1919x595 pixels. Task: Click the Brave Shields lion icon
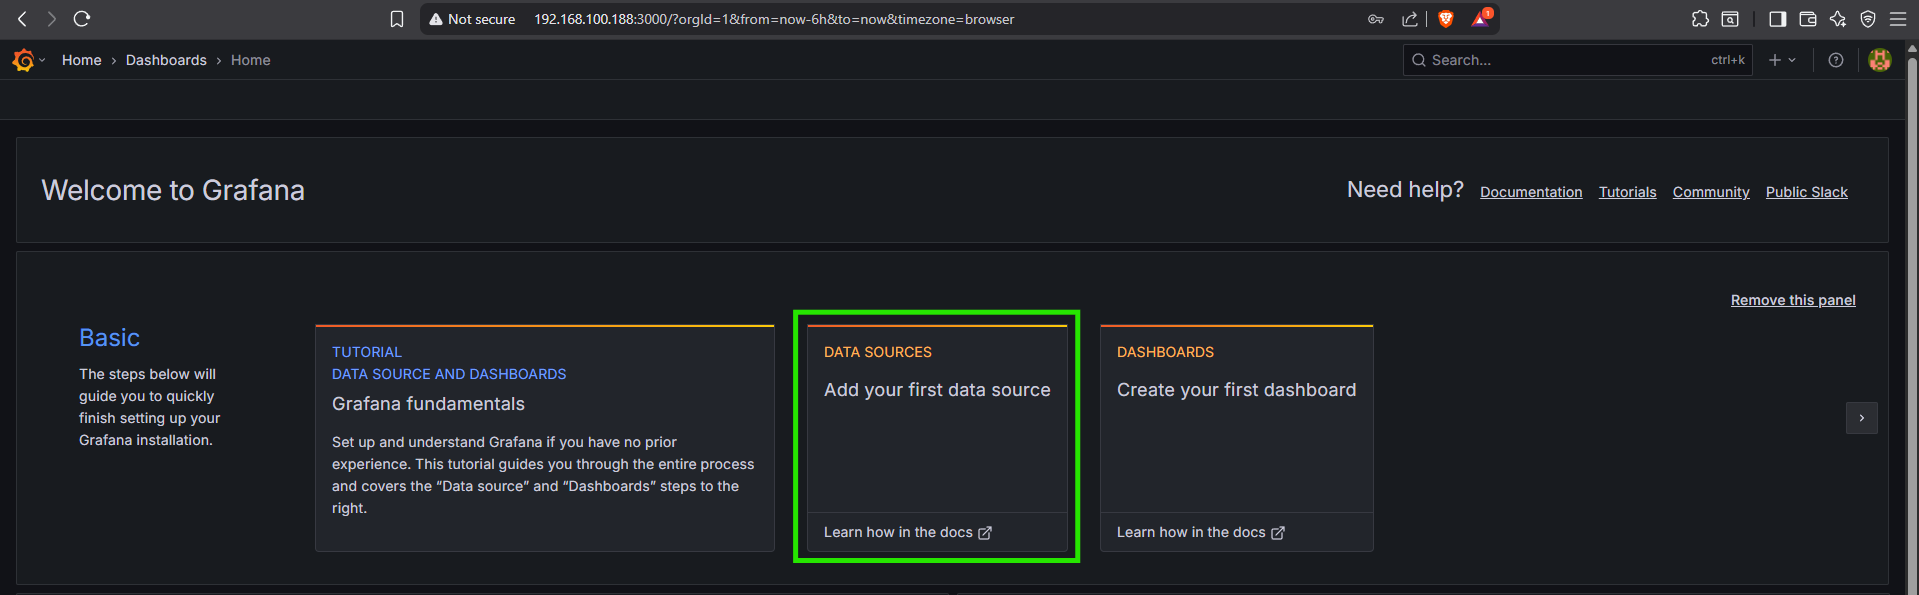[1445, 19]
